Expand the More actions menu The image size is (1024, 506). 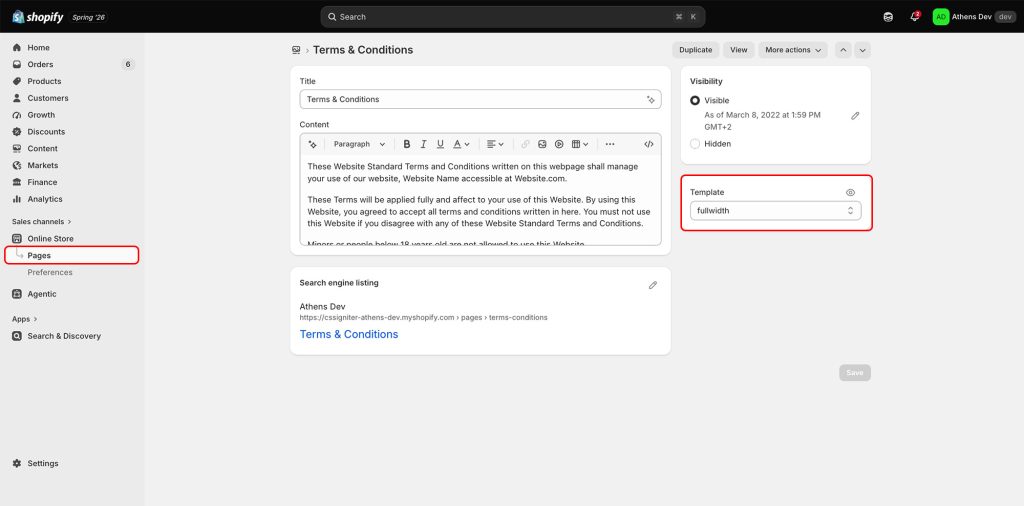(793, 50)
